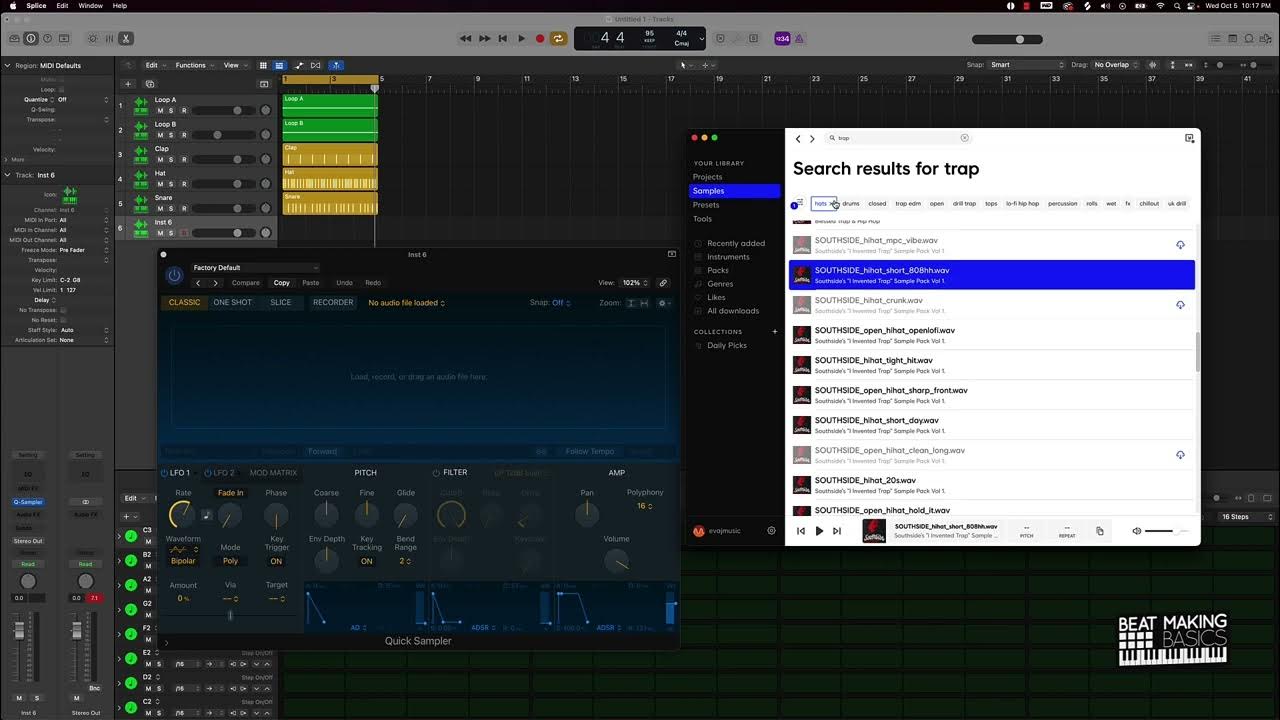The image size is (1280, 720).
Task: Open Packs in Splice sidebar
Action: click(x=718, y=270)
